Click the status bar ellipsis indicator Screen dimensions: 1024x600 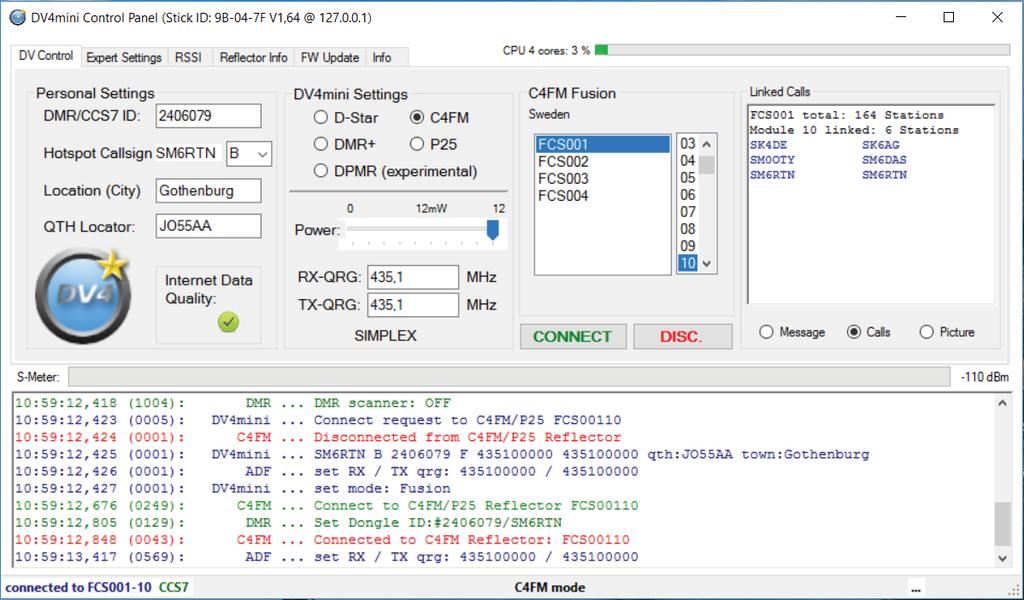[x=917, y=588]
